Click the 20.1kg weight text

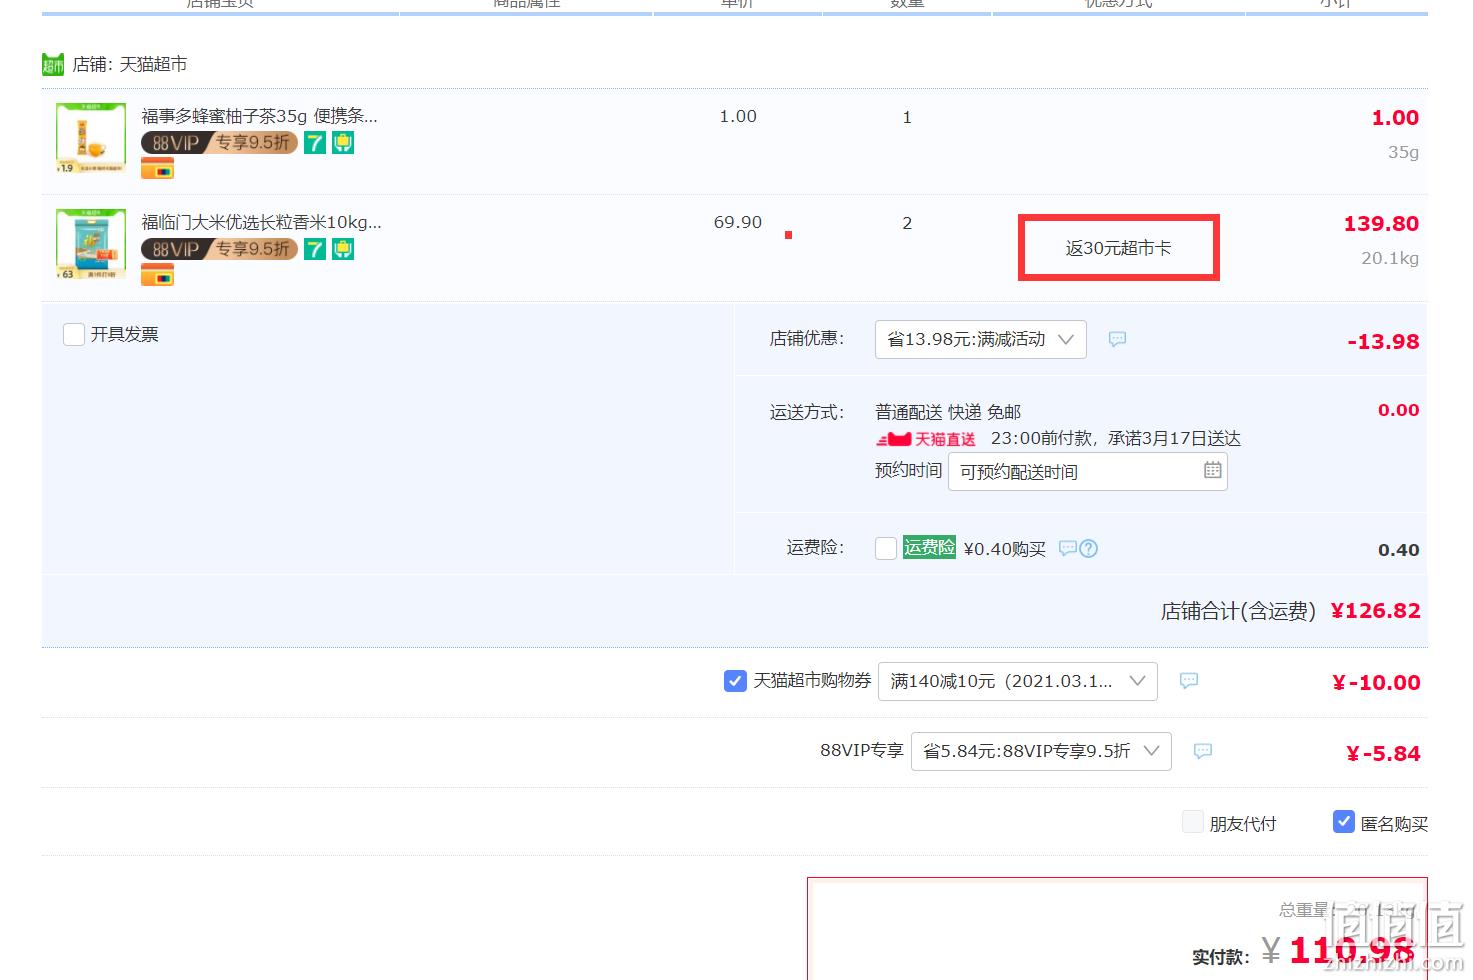pos(1390,258)
